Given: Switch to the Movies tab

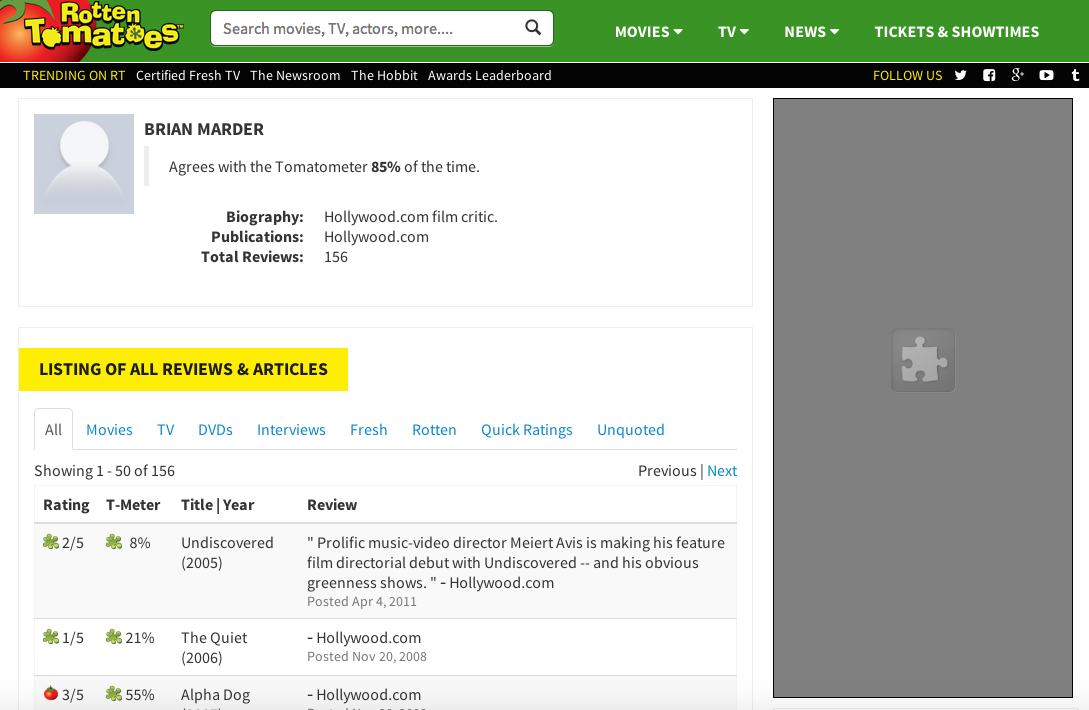Looking at the screenshot, I should point(109,430).
